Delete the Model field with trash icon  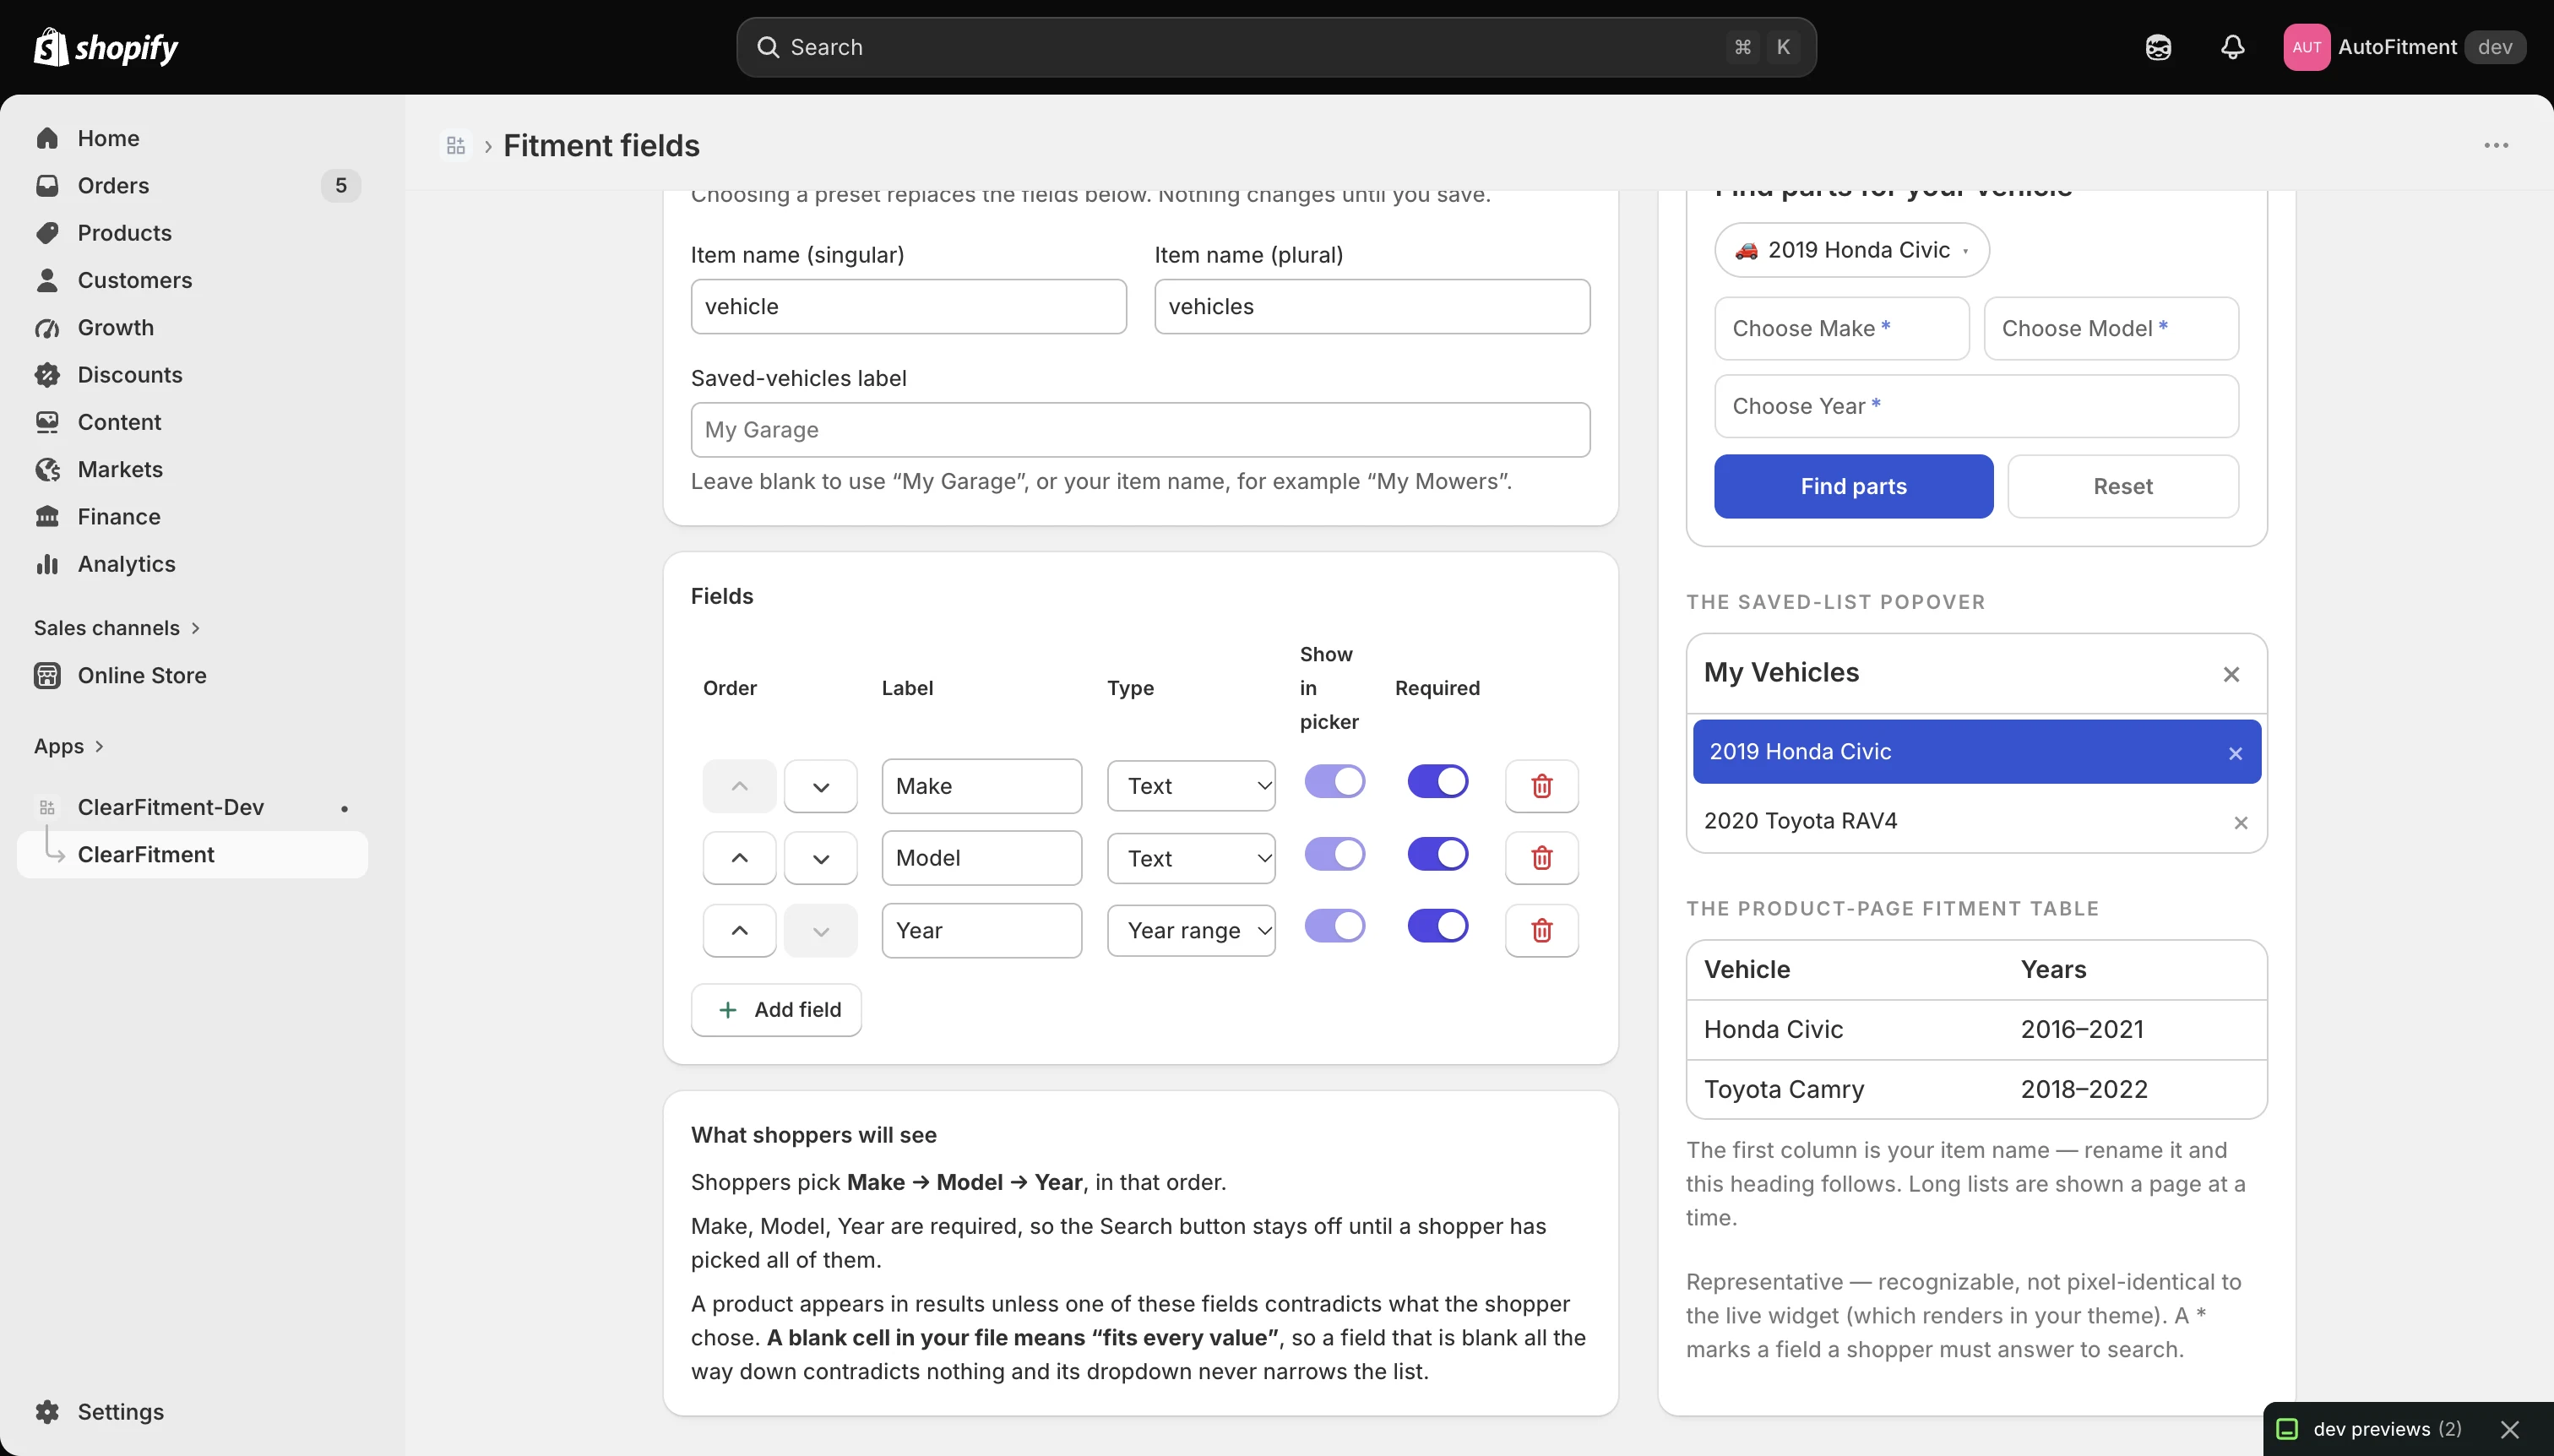click(x=1541, y=858)
